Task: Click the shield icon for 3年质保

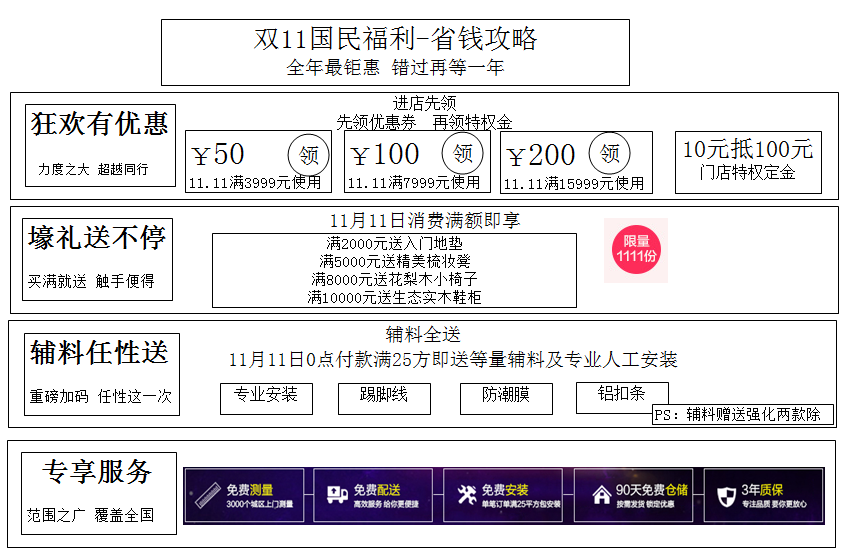Action: click(x=726, y=497)
